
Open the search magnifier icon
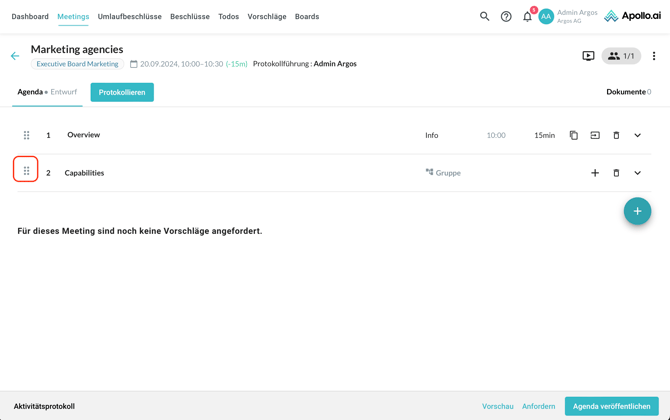coord(485,16)
